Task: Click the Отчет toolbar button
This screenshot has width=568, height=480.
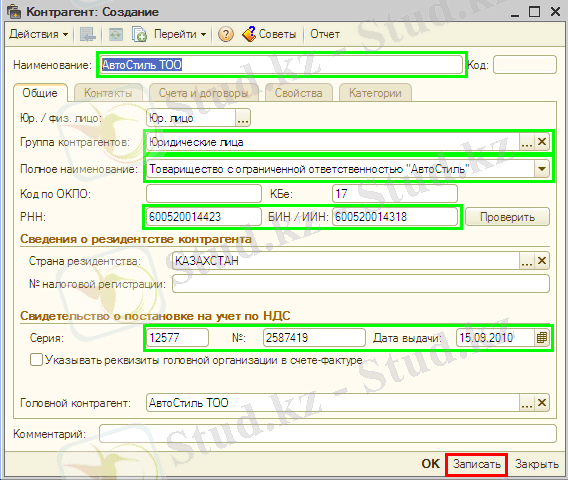Action: [325, 34]
